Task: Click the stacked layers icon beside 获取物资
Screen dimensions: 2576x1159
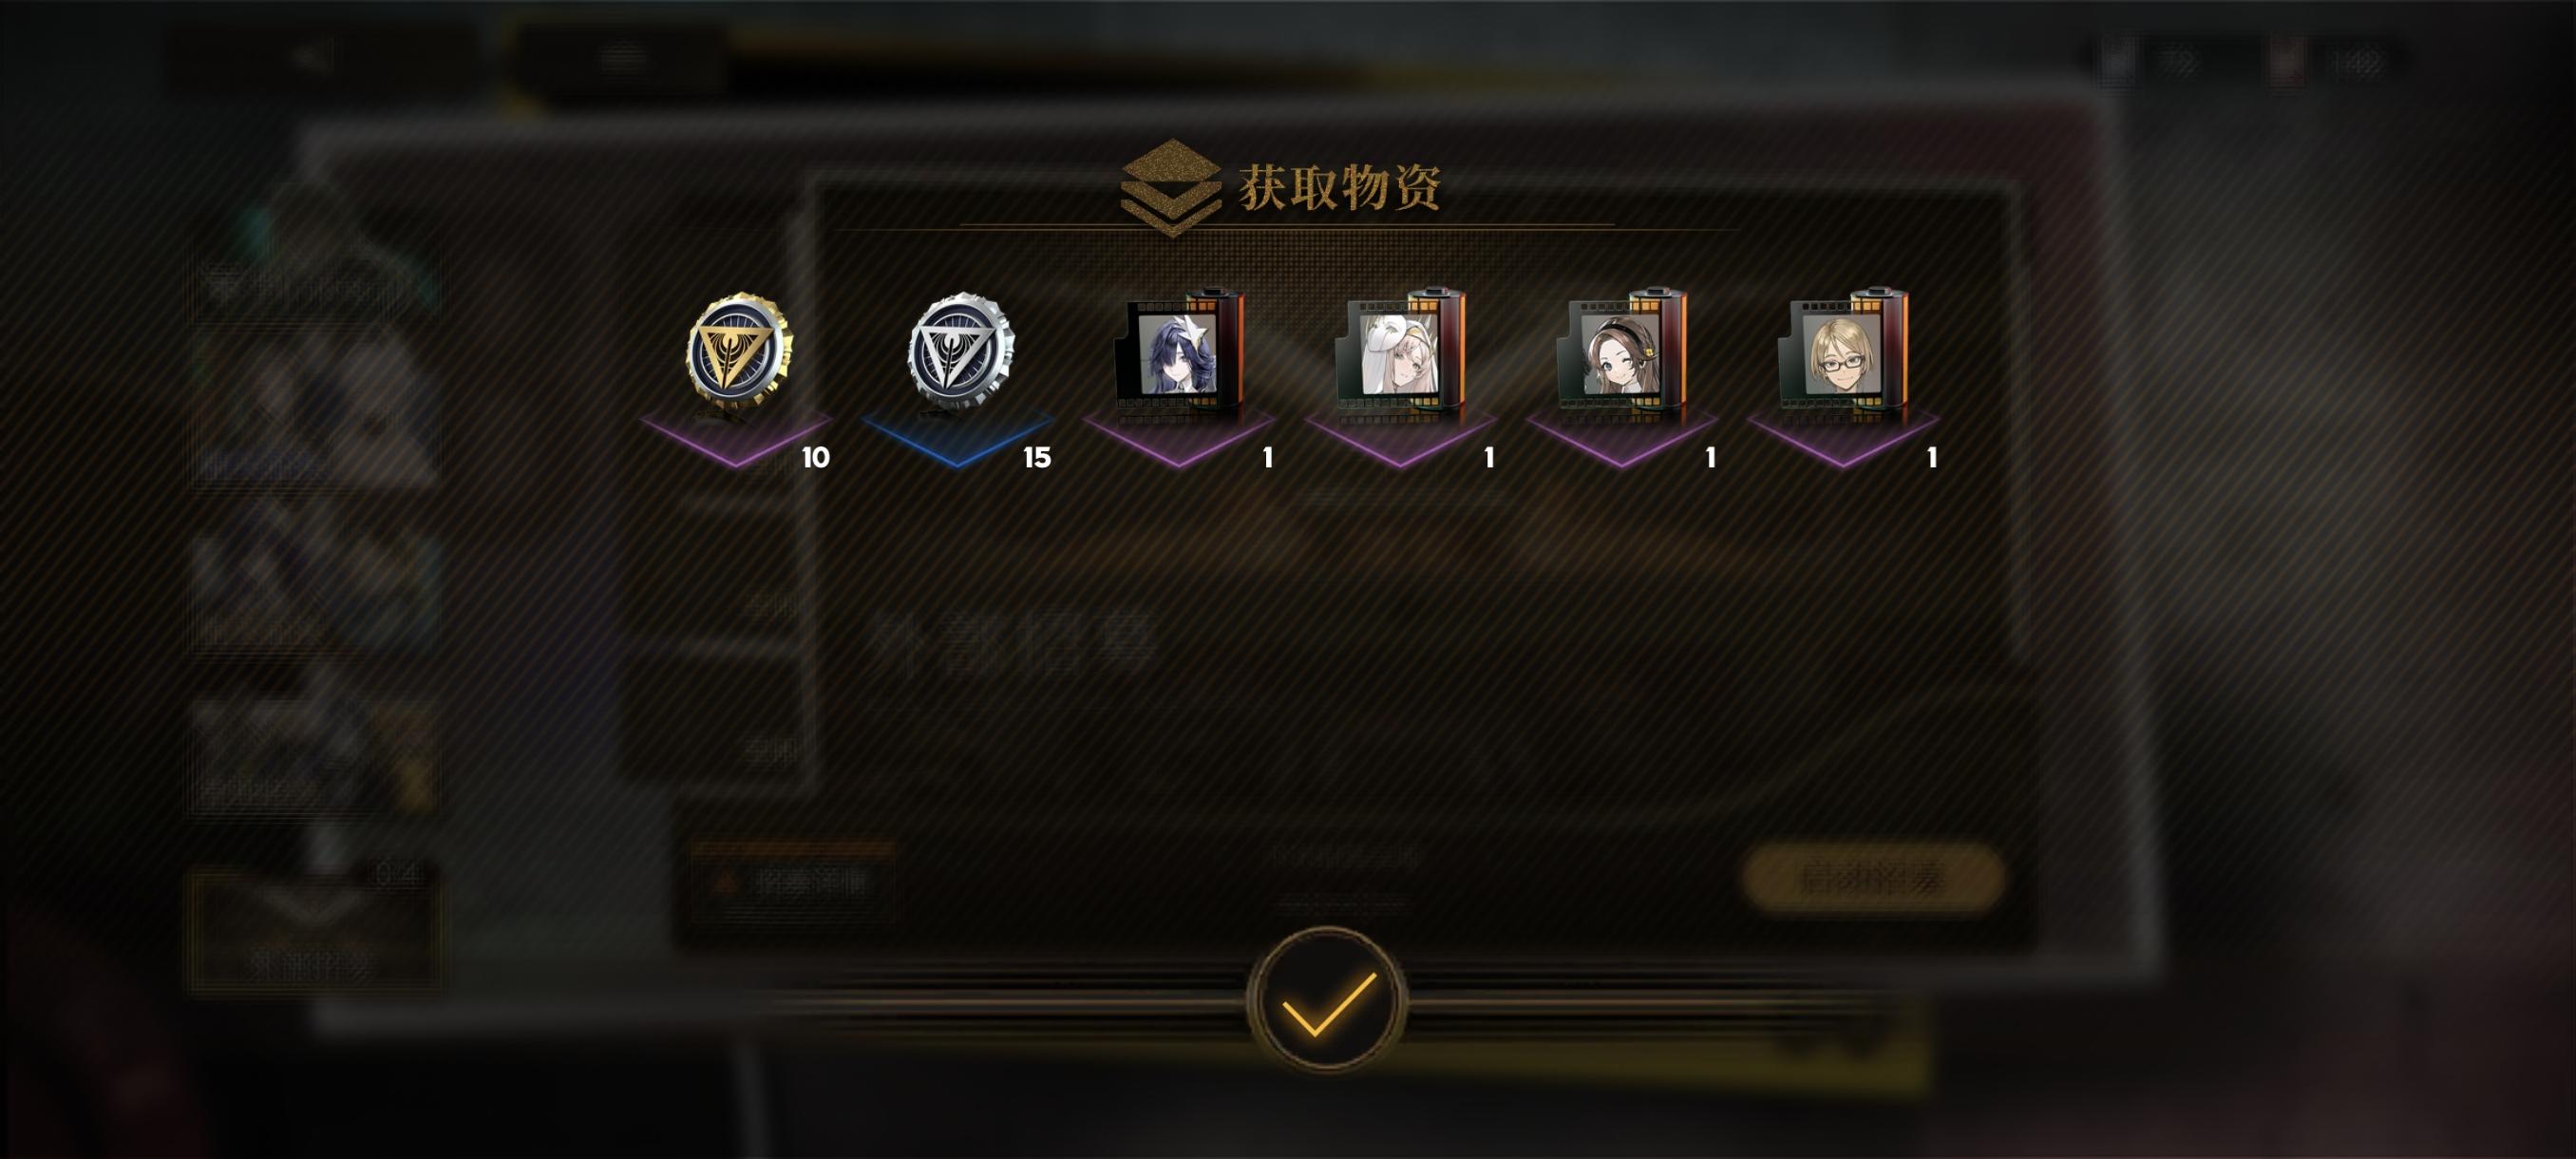Action: pos(1170,188)
